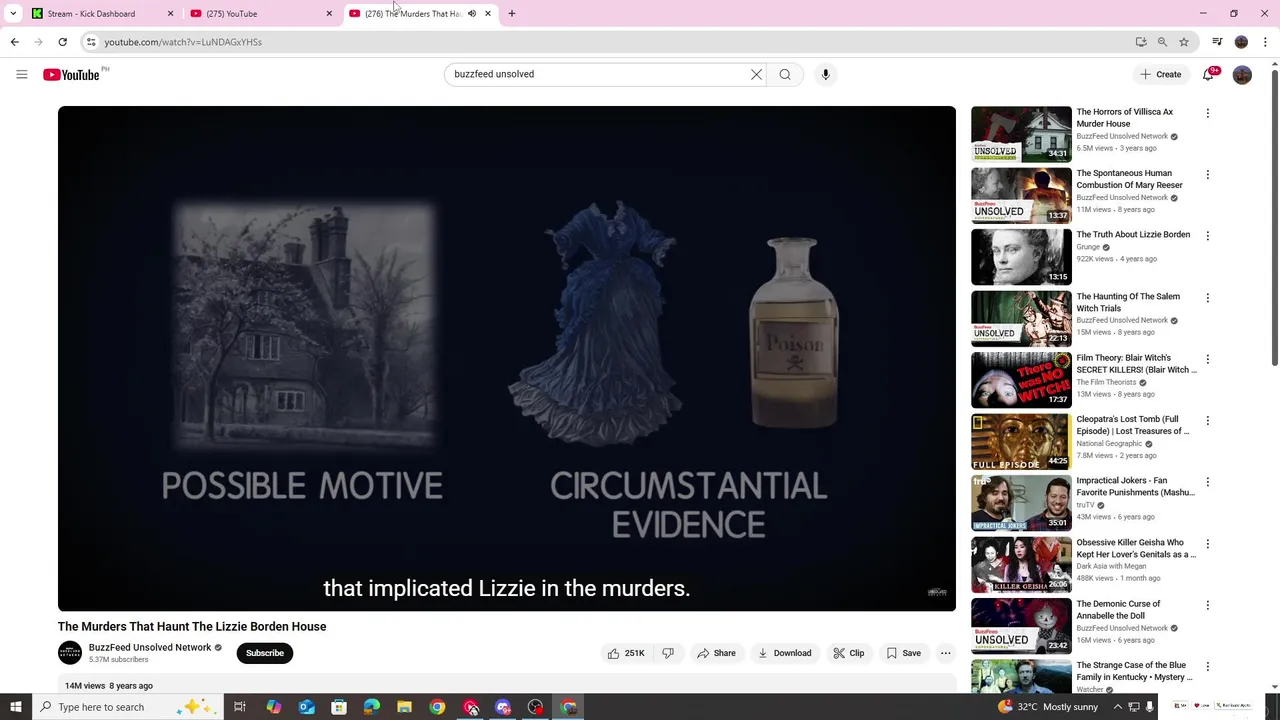Start voice search with the microphone

[x=825, y=74]
